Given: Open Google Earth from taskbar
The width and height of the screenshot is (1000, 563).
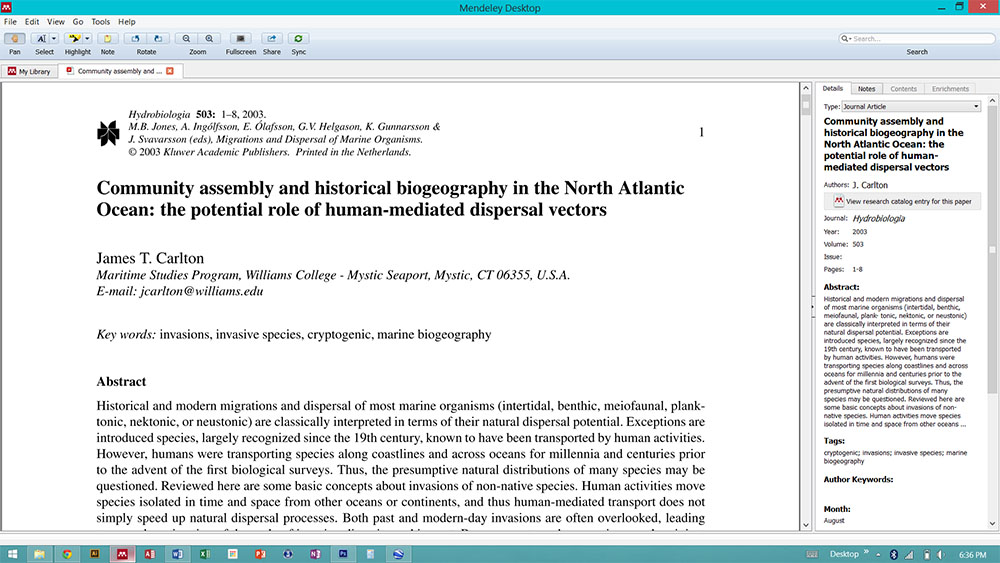Looking at the screenshot, I should coord(398,554).
